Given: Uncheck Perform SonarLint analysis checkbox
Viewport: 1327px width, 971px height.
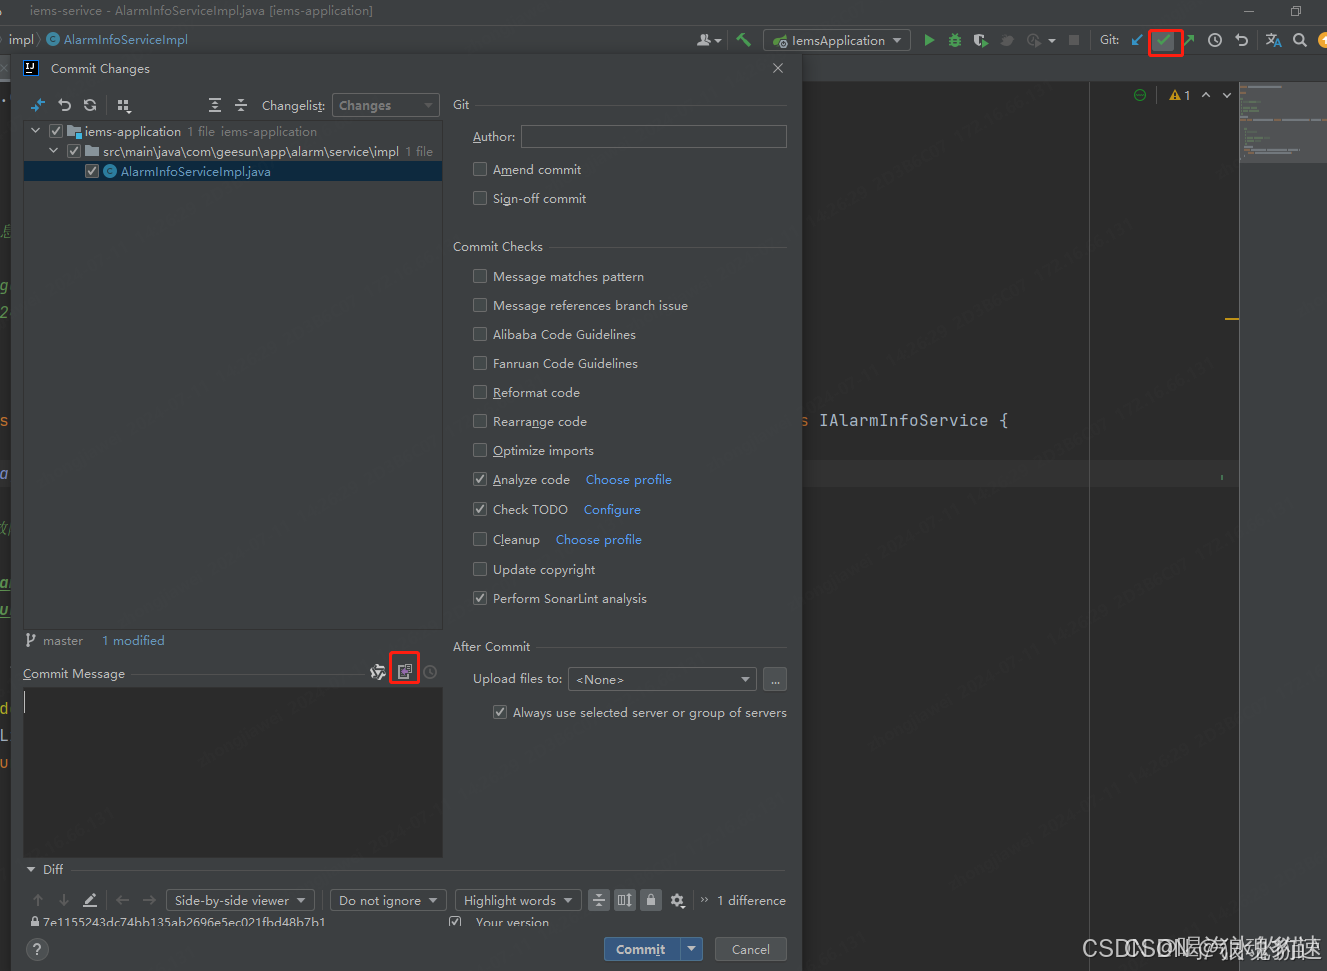Looking at the screenshot, I should [480, 598].
